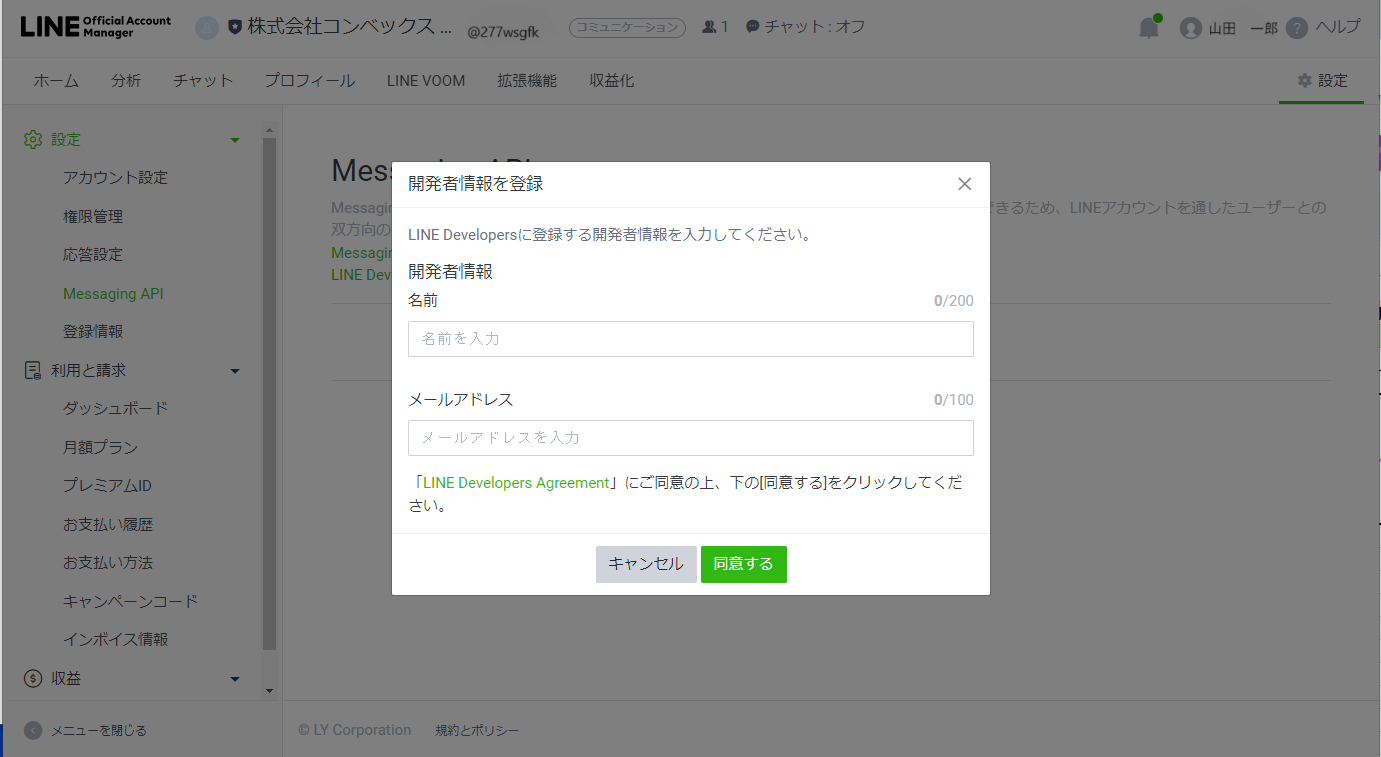Click the メニューを閉じる label
The height and width of the screenshot is (757, 1381).
[99, 731]
